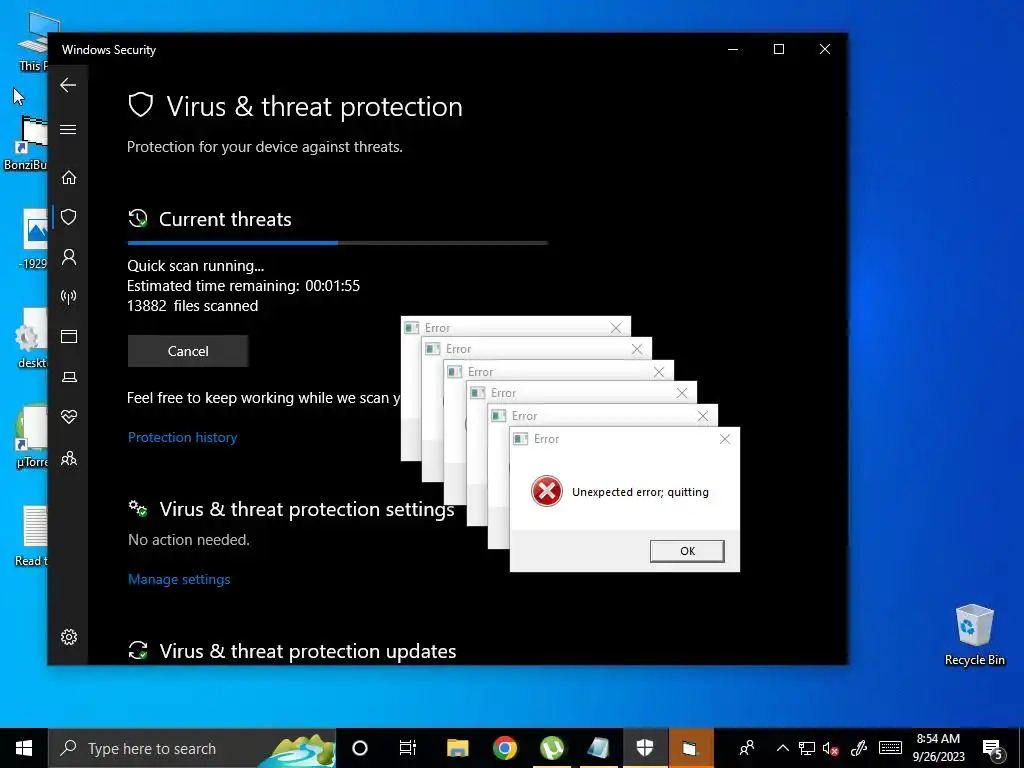Show hidden system tray icons
The height and width of the screenshot is (768, 1024).
point(782,748)
